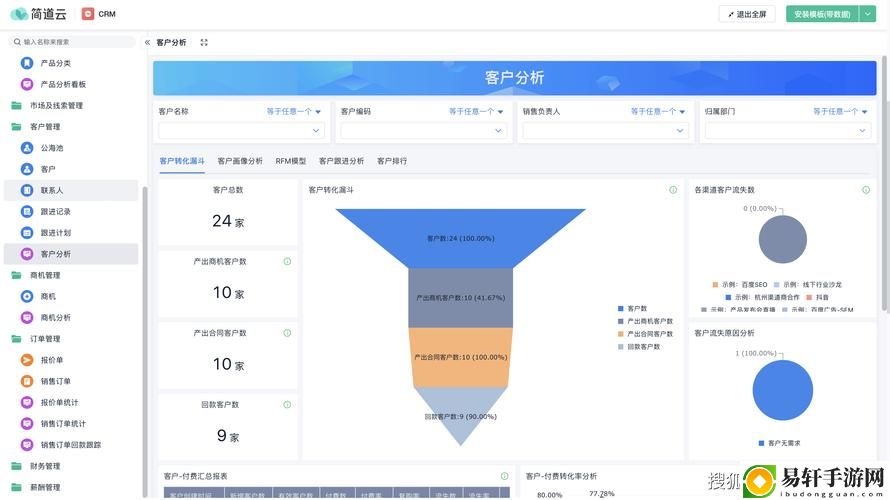Open 销售负责人 condition dropdown 等于任意一个
890x500 pixels.
point(658,112)
